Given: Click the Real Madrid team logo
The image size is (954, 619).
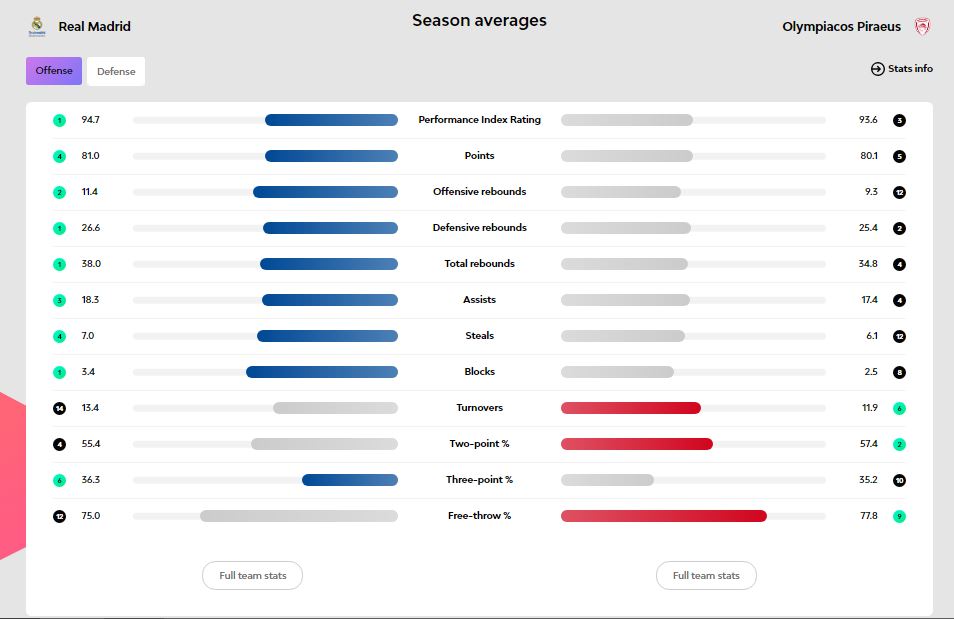Looking at the screenshot, I should [x=37, y=27].
